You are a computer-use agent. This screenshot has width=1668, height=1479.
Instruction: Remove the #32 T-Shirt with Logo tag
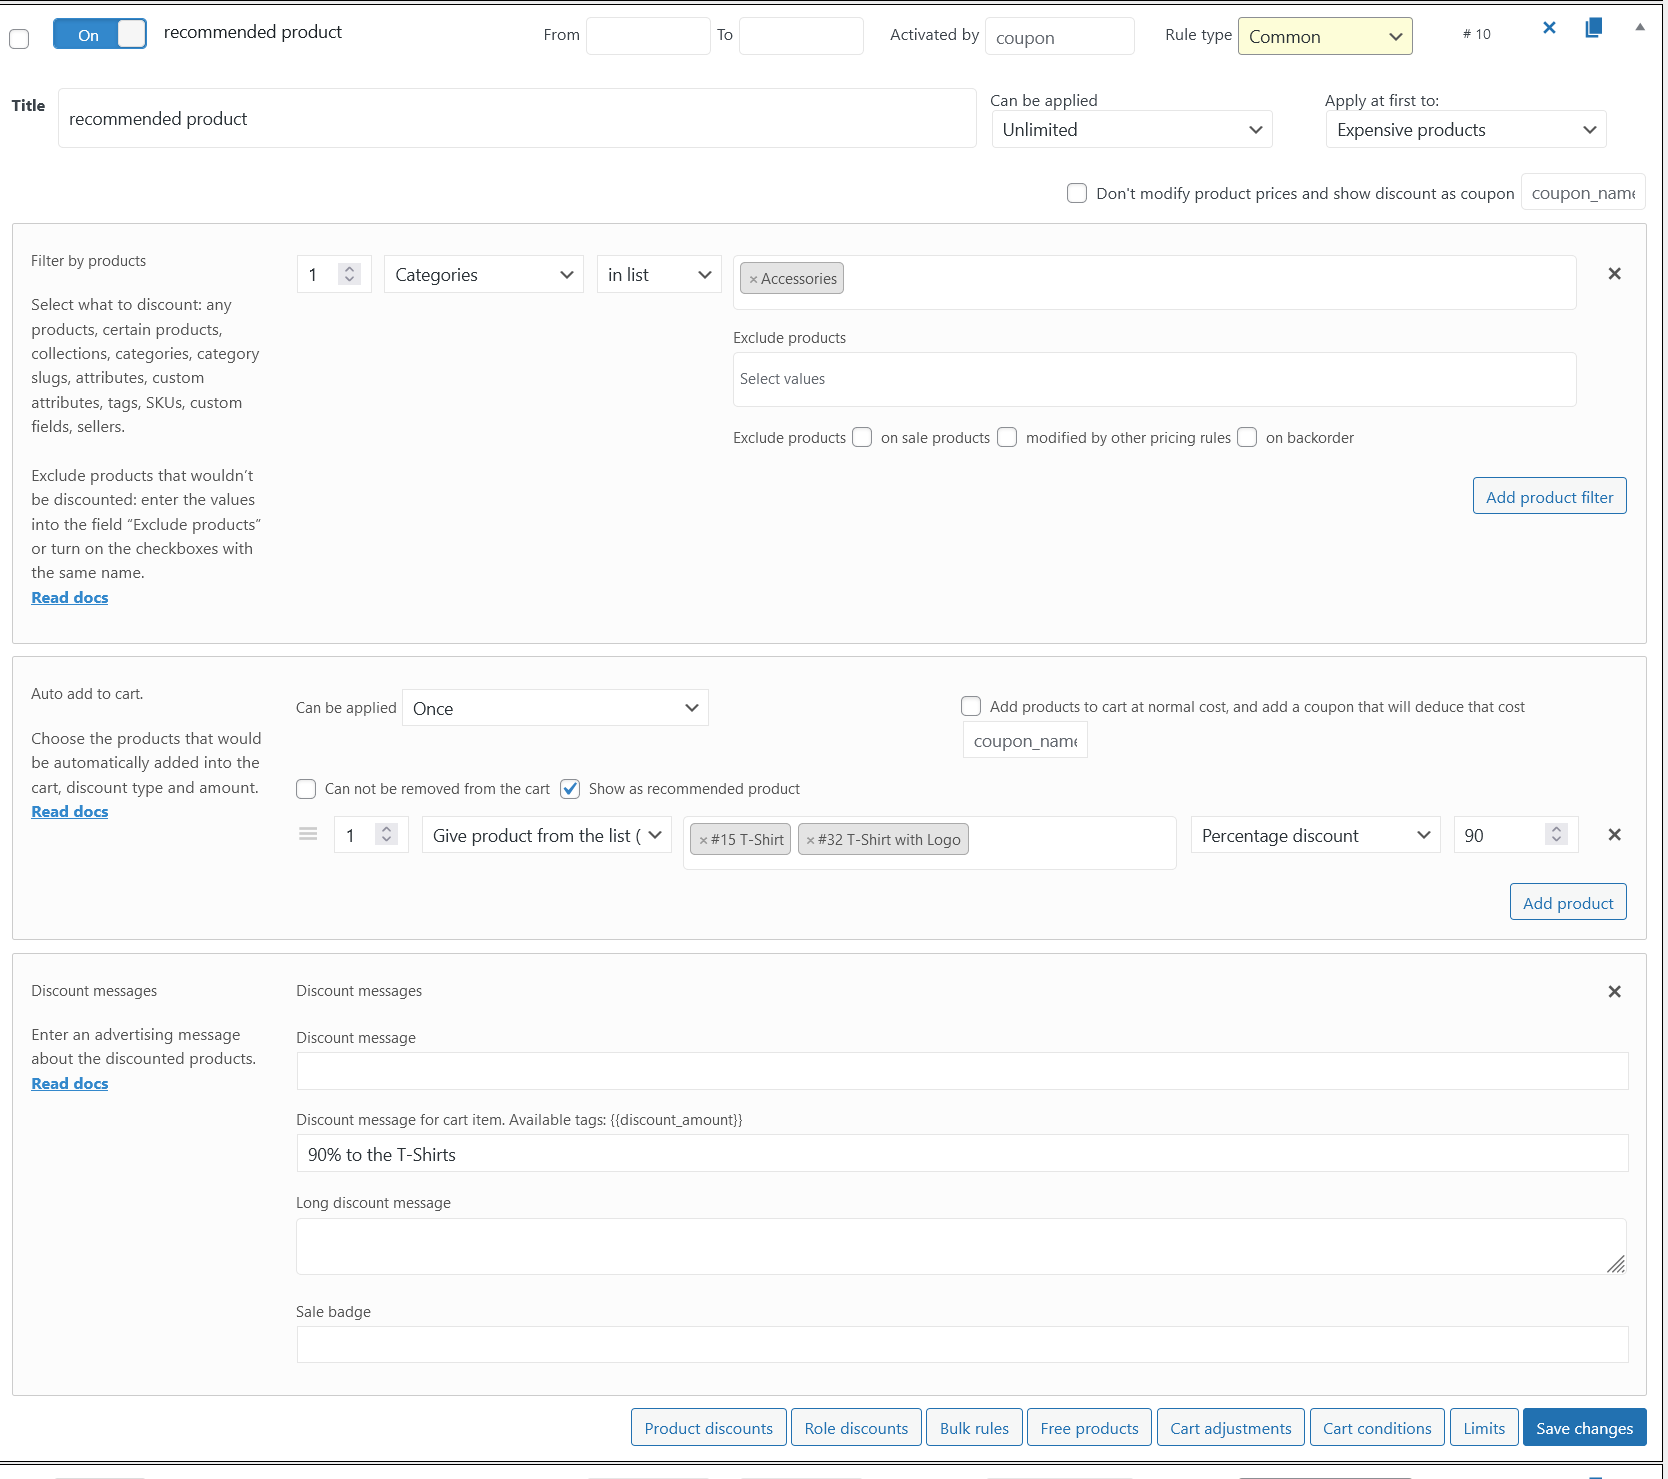tap(810, 840)
